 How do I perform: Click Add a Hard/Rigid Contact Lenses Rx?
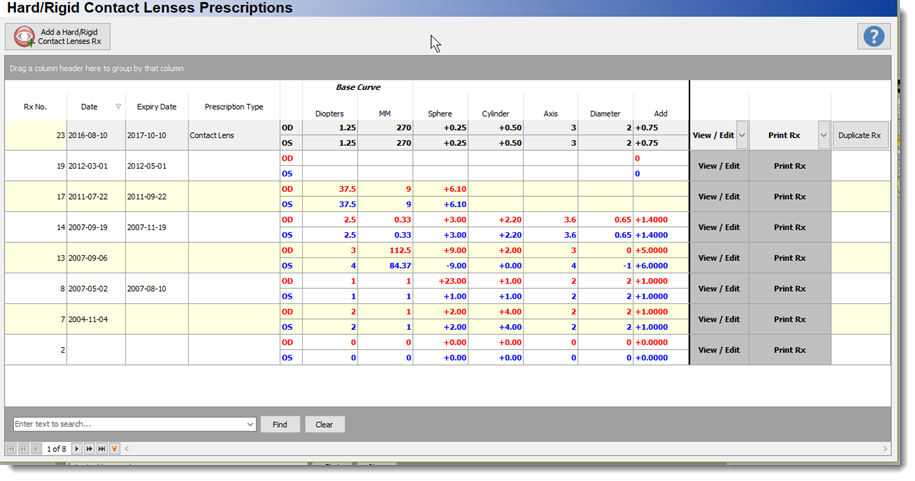point(58,37)
